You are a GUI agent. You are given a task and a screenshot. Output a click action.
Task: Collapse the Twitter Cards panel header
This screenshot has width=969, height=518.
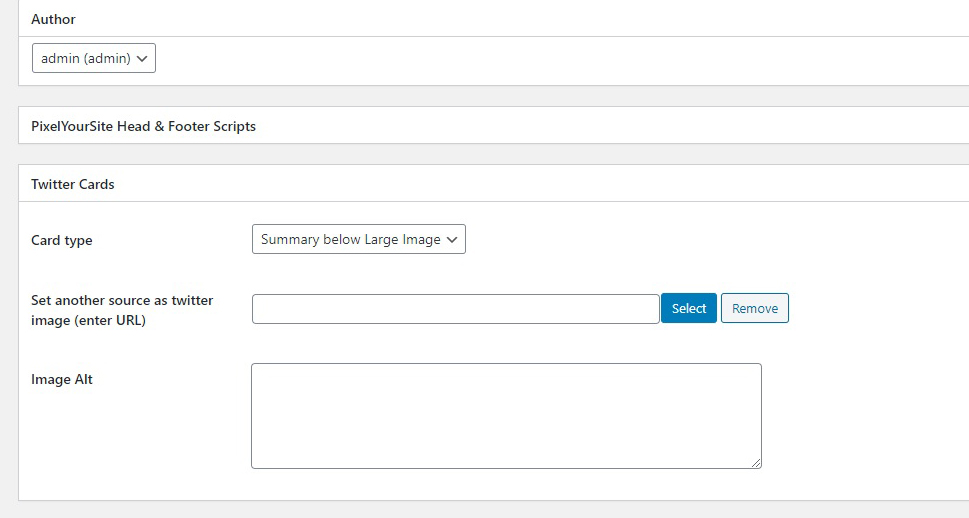point(493,184)
